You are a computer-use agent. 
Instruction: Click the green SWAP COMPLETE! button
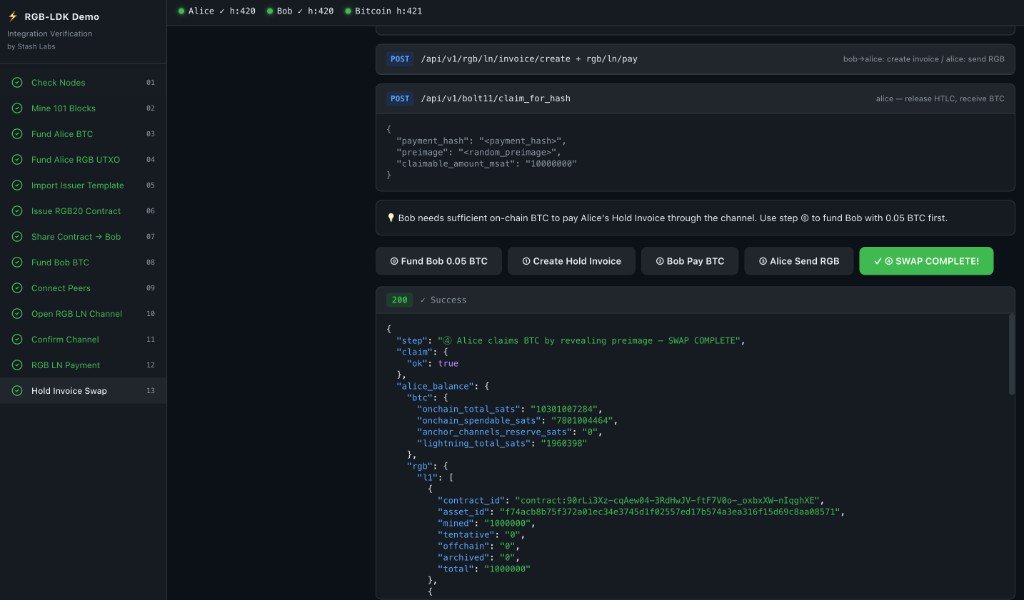pyautogui.click(x=926, y=261)
